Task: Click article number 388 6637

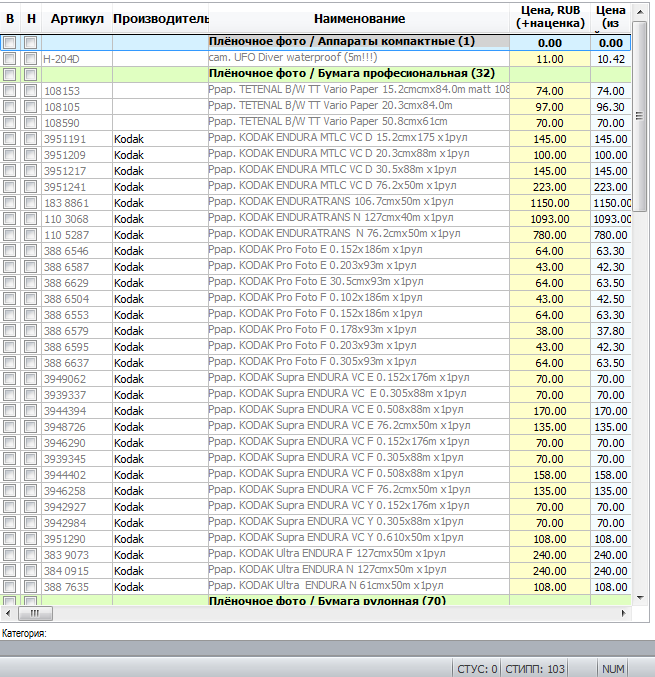Action: pos(66,363)
